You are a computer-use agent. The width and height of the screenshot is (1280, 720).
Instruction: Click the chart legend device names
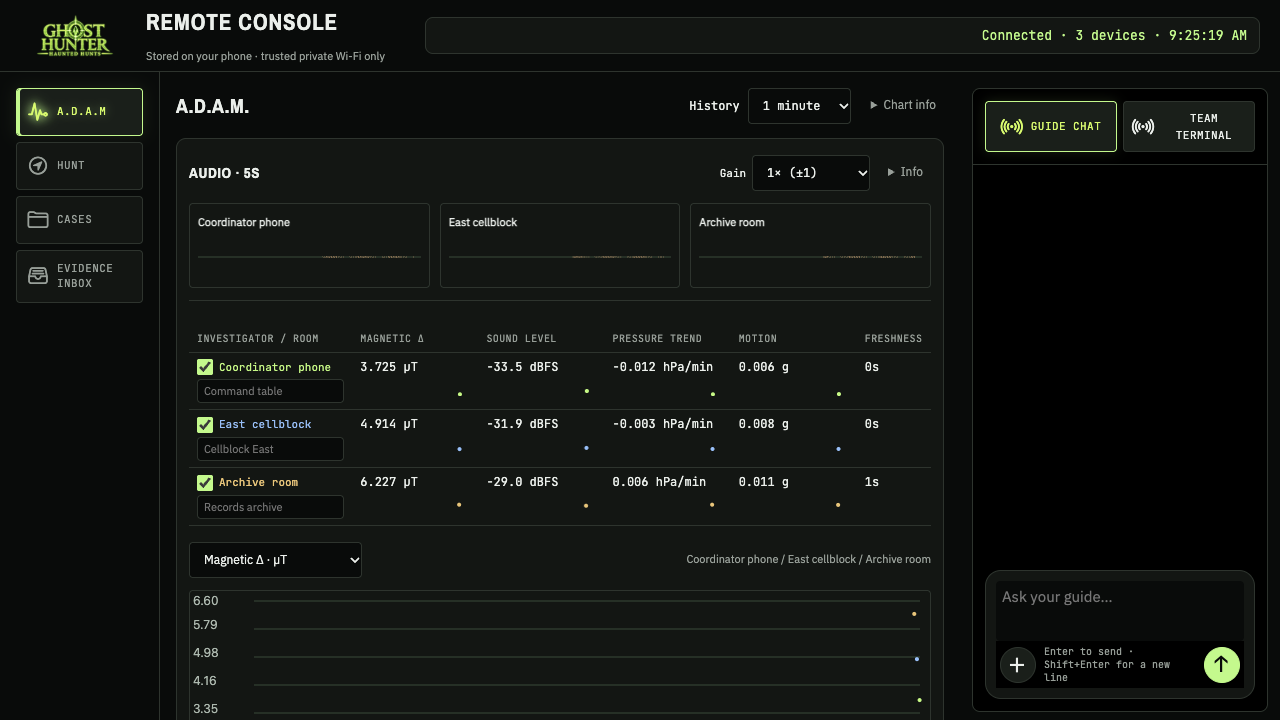tap(808, 560)
